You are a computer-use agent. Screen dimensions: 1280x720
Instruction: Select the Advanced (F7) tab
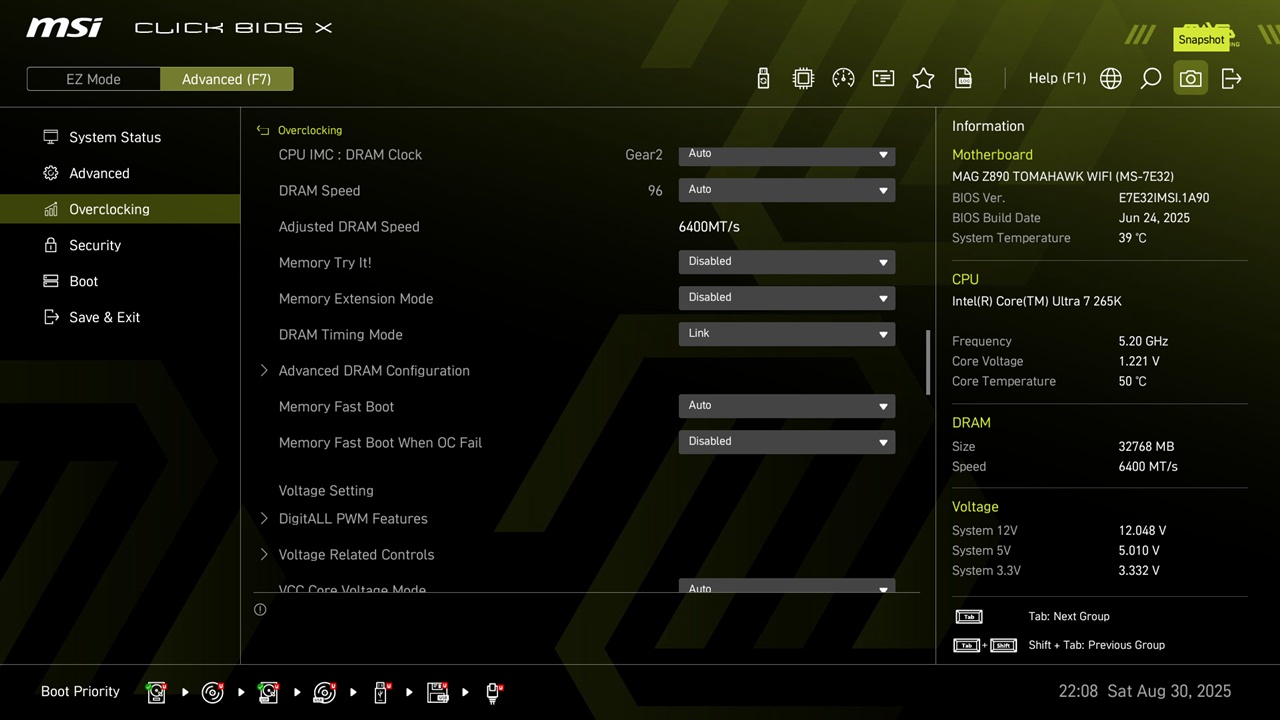click(227, 79)
